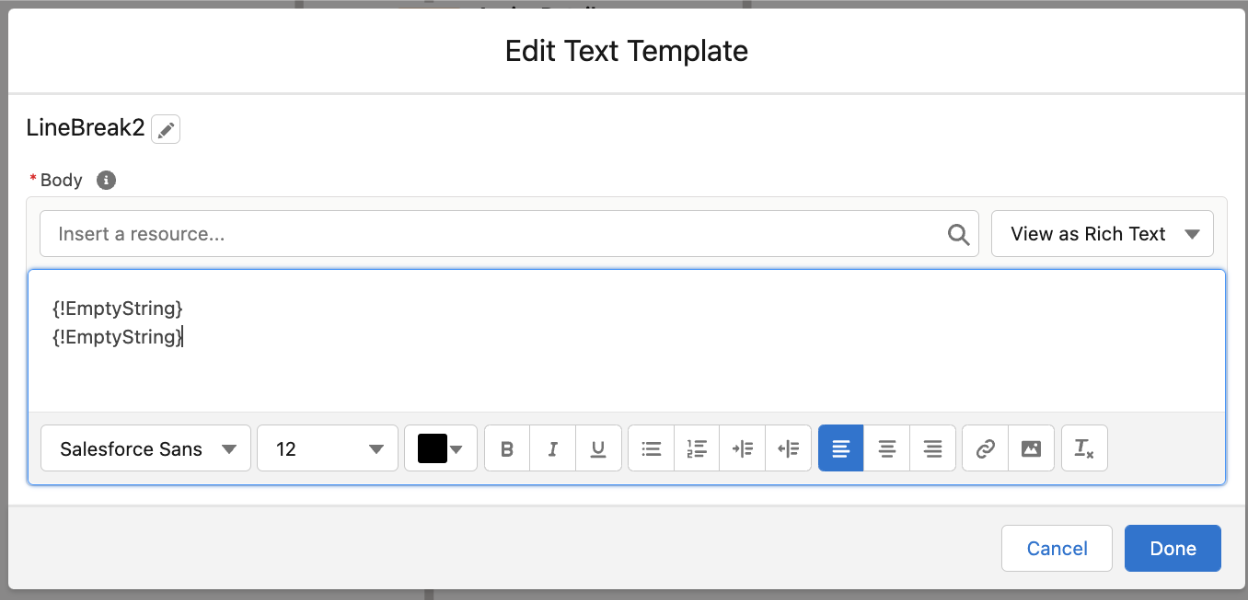
Task: Enable center text alignment
Action: point(886,448)
